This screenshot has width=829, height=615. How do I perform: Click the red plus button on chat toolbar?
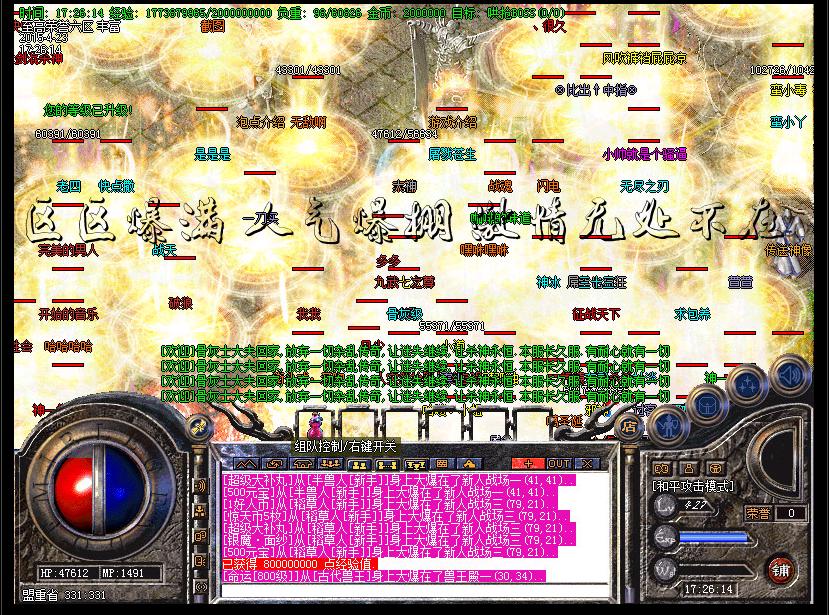527,464
